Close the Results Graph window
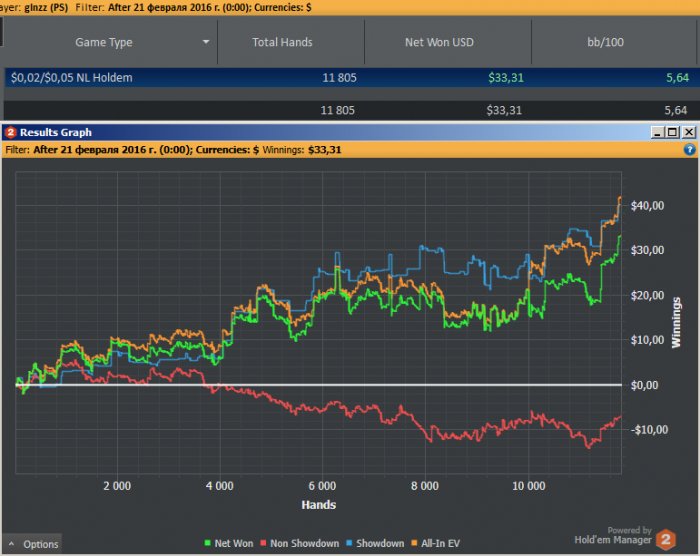 [688, 132]
